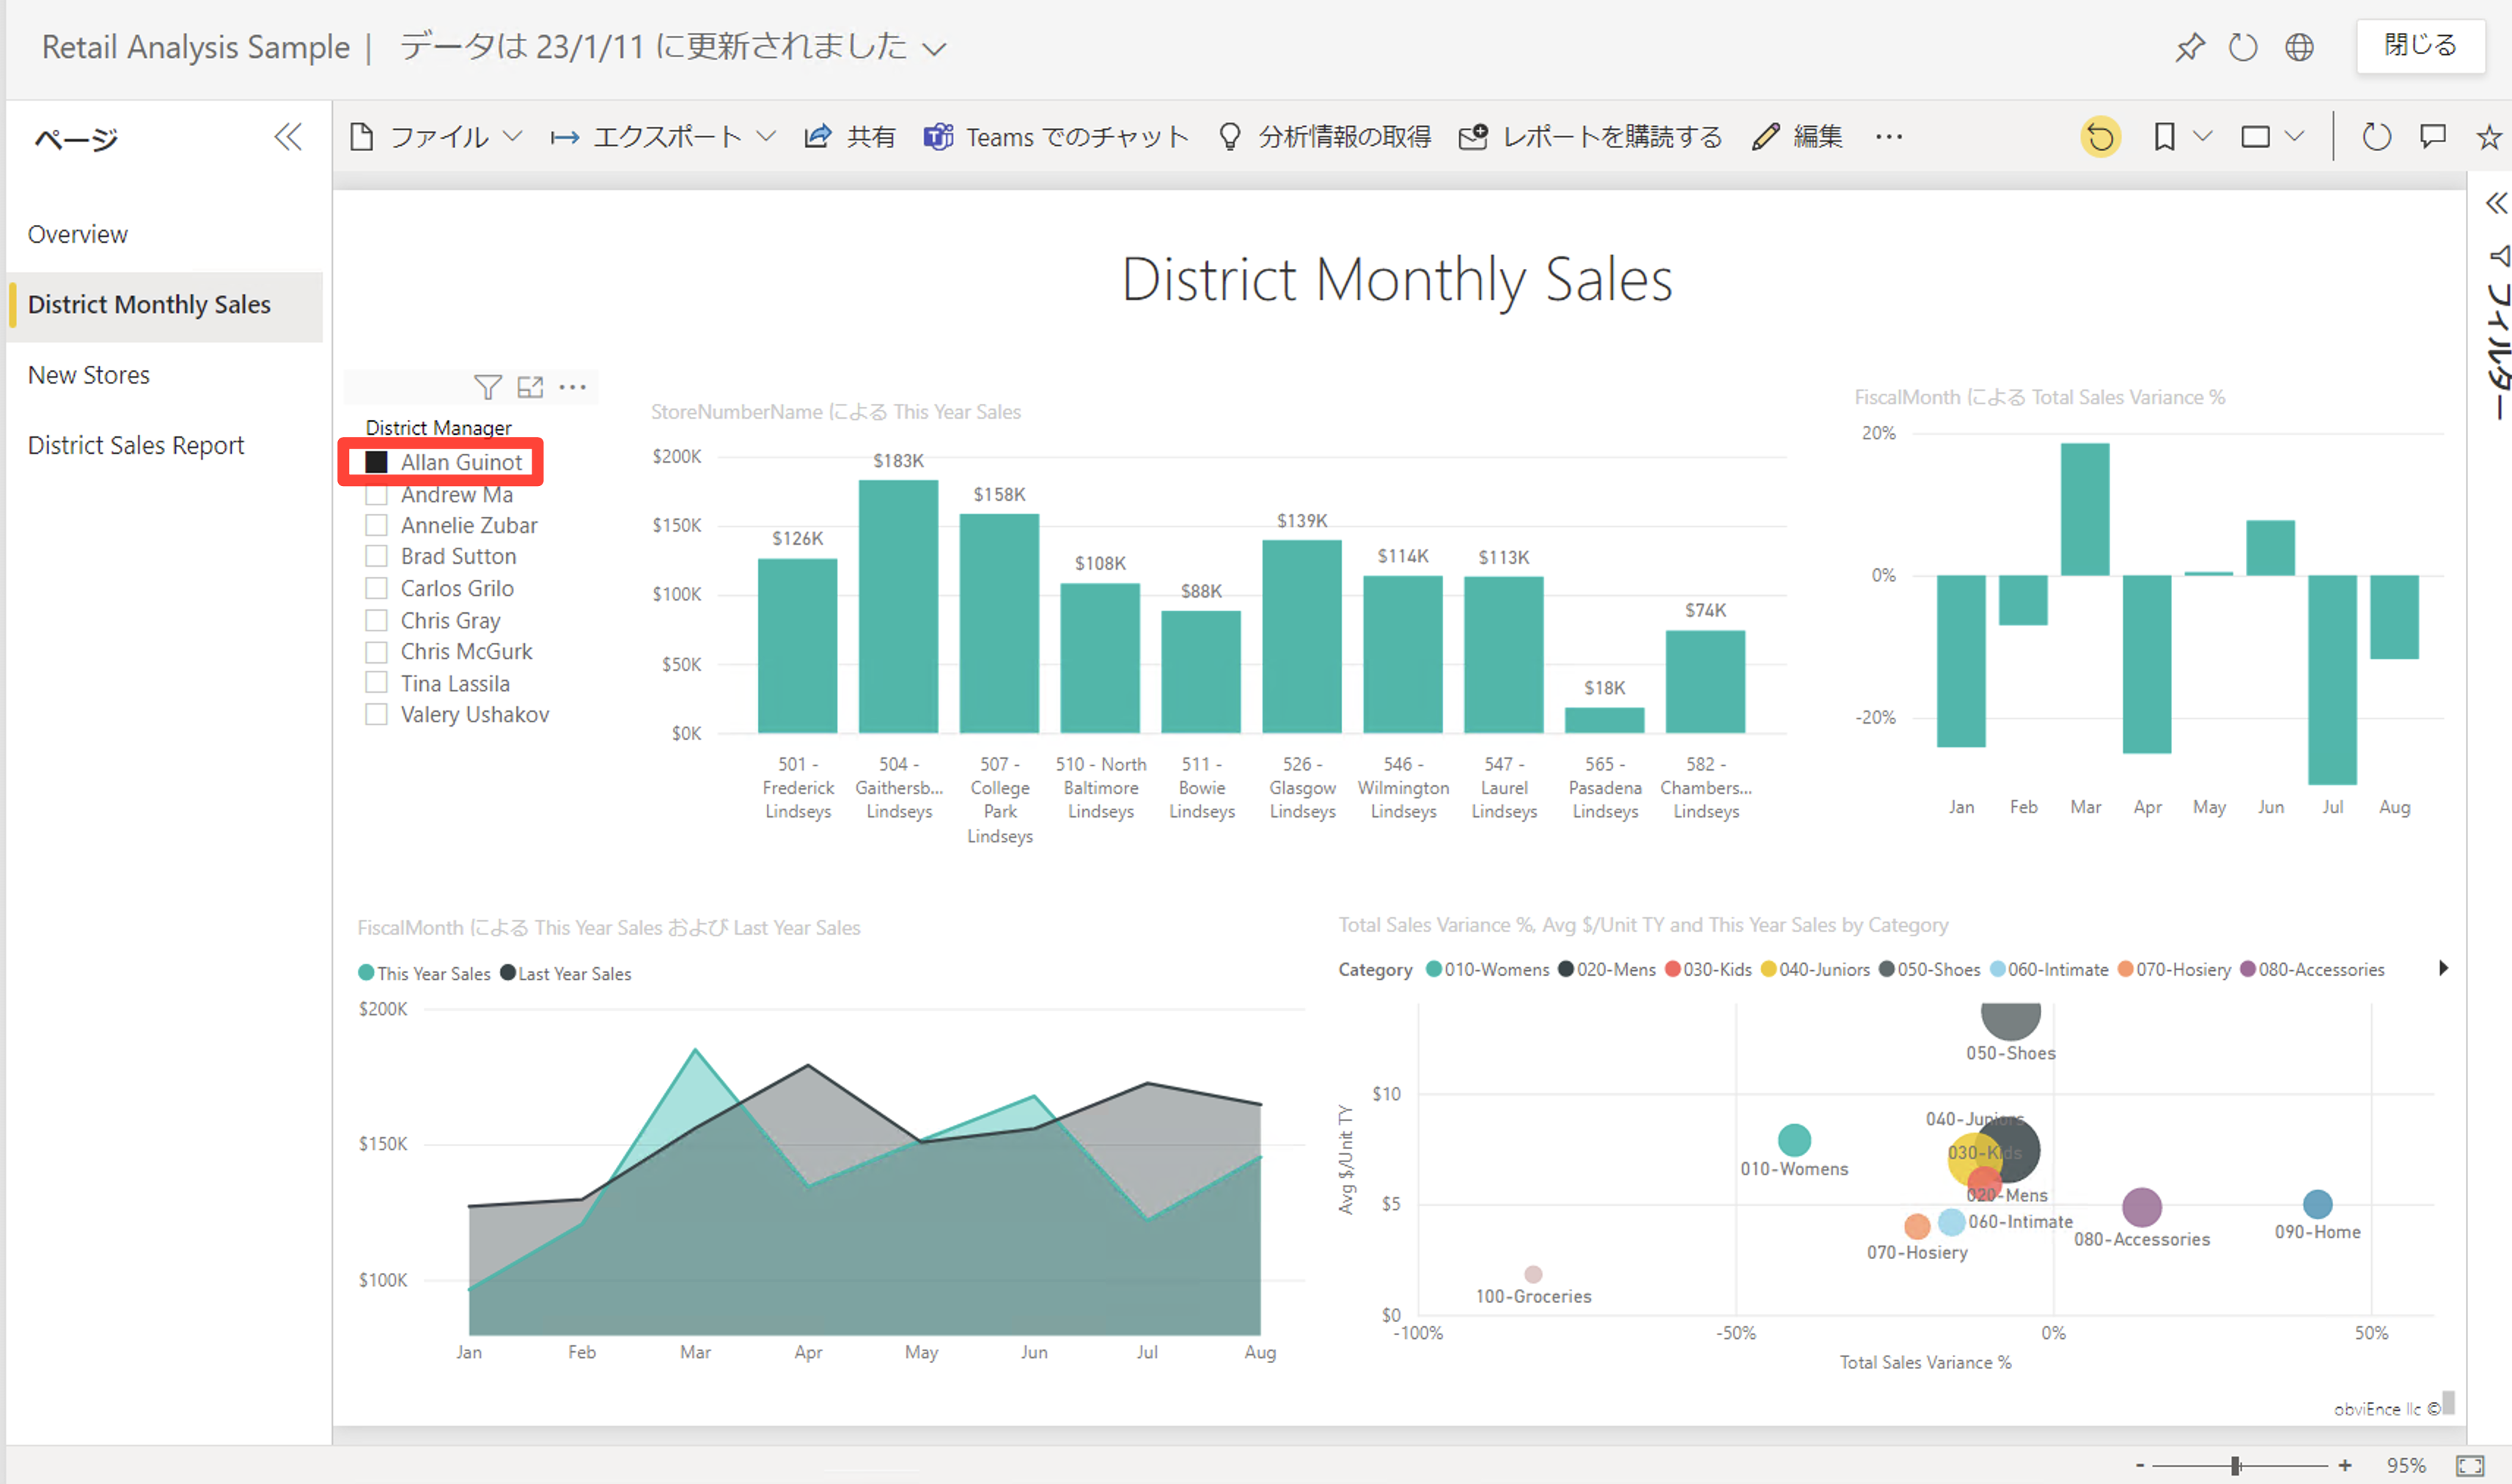
Task: Uncheck the Allan Guinot checkbox
Action: [376, 462]
